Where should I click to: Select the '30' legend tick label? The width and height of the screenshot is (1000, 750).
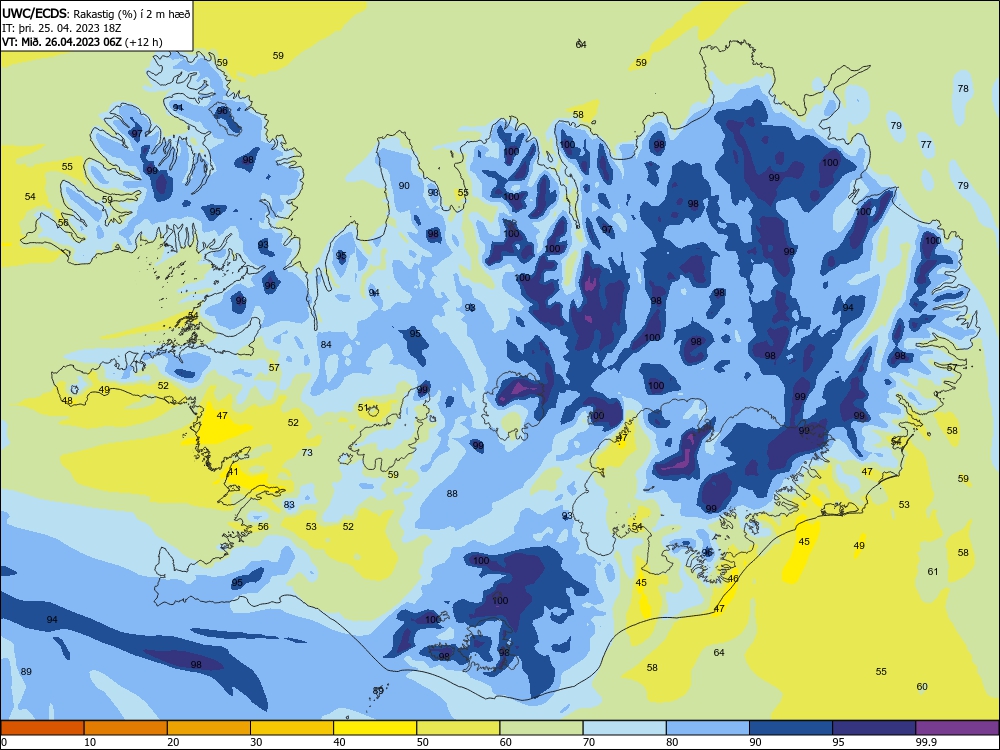pos(256,742)
